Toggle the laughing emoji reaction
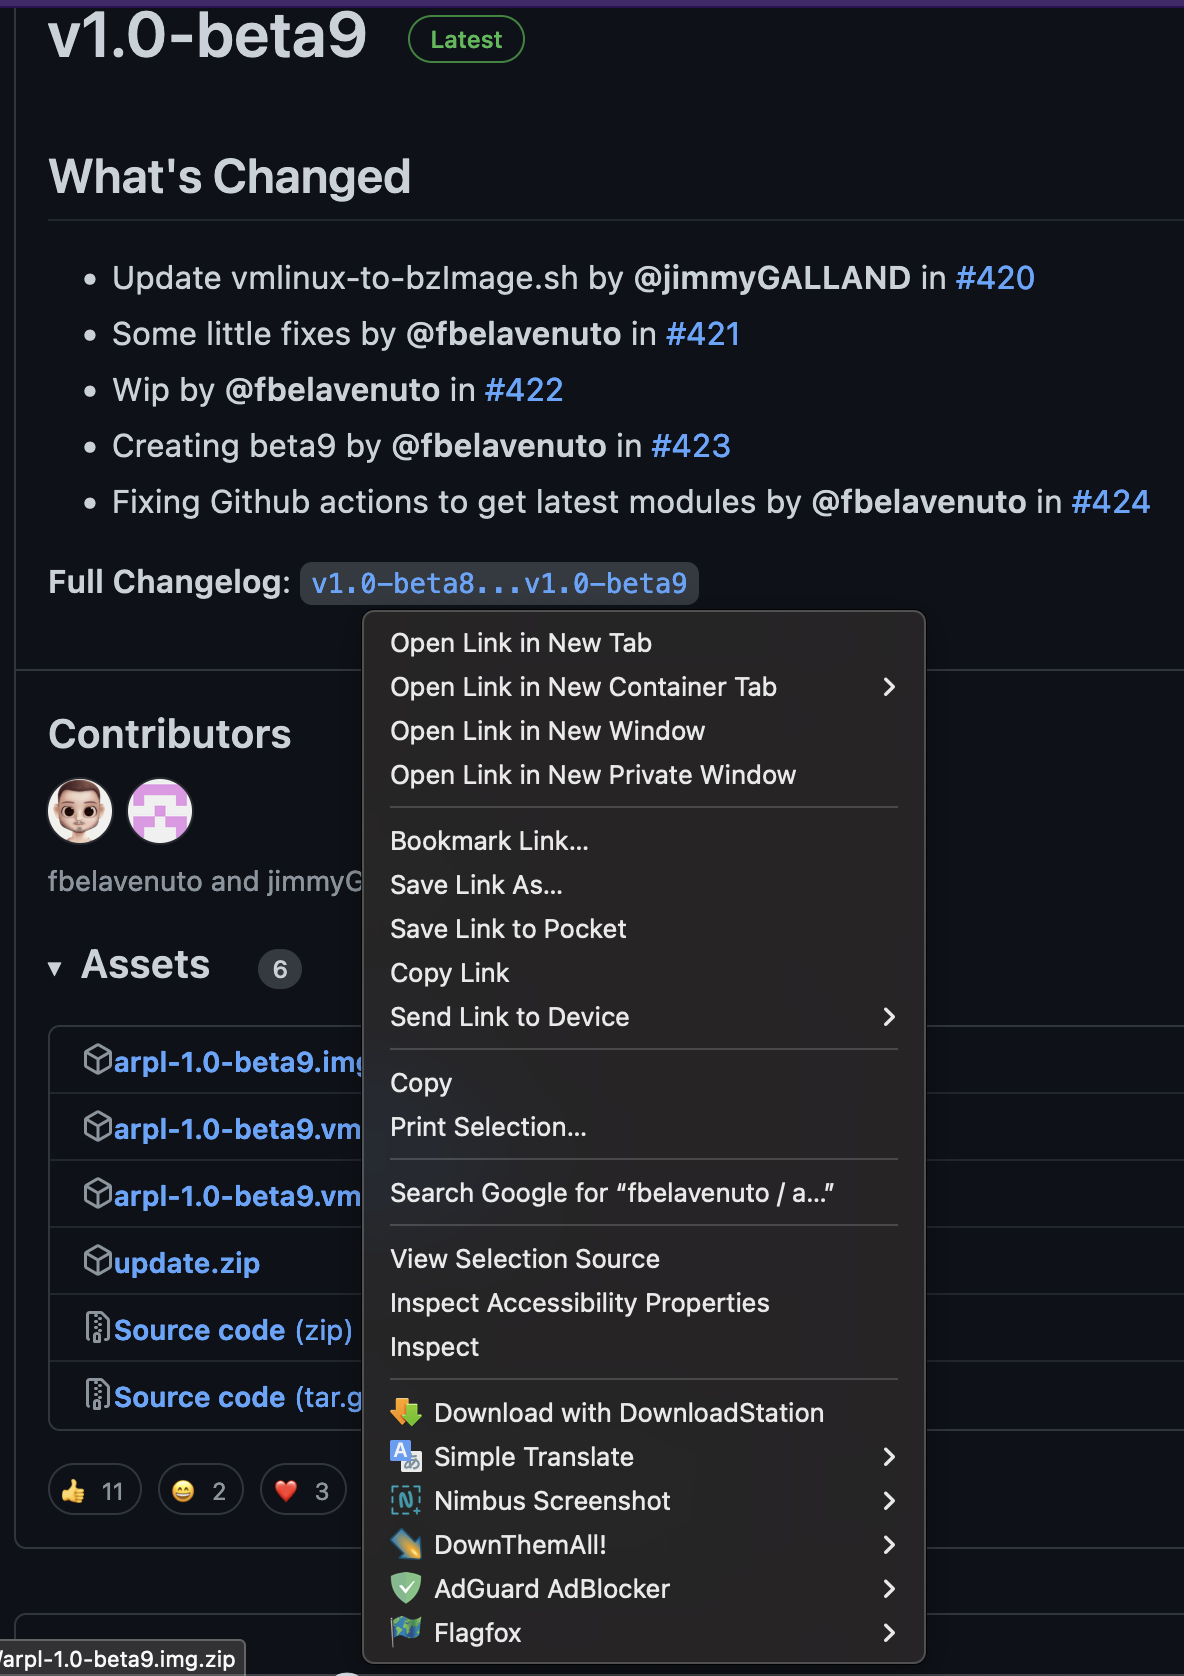This screenshot has height=1676, width=1184. click(x=200, y=1491)
